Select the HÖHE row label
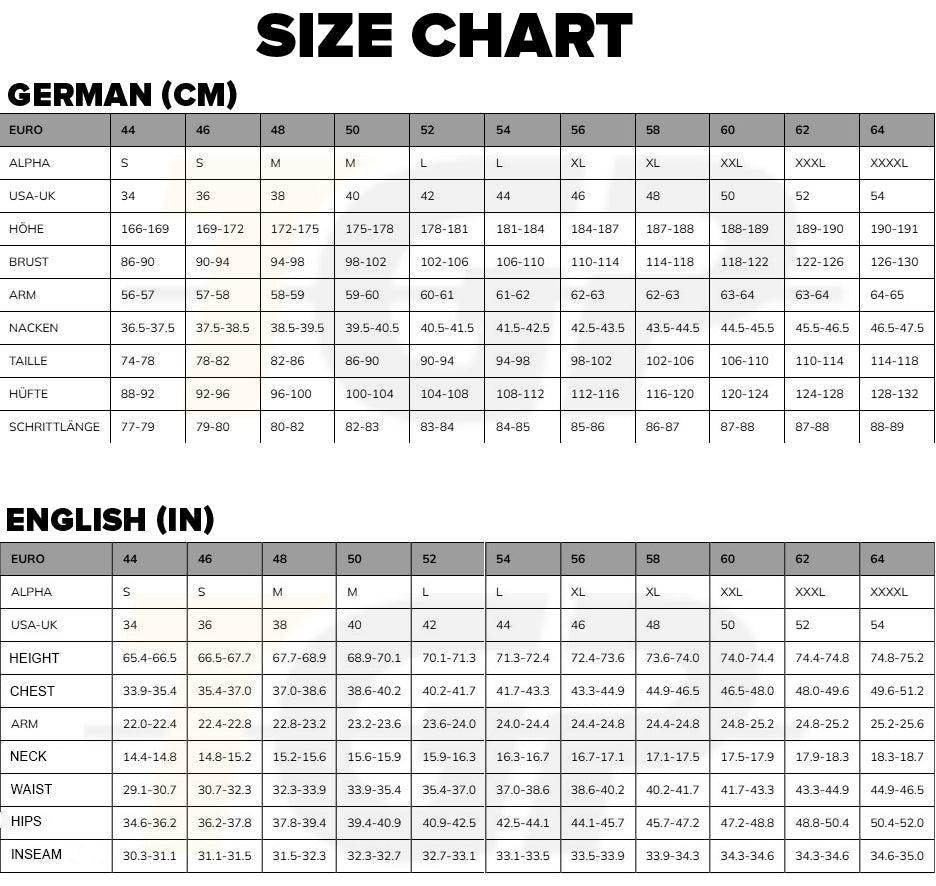 click(27, 229)
